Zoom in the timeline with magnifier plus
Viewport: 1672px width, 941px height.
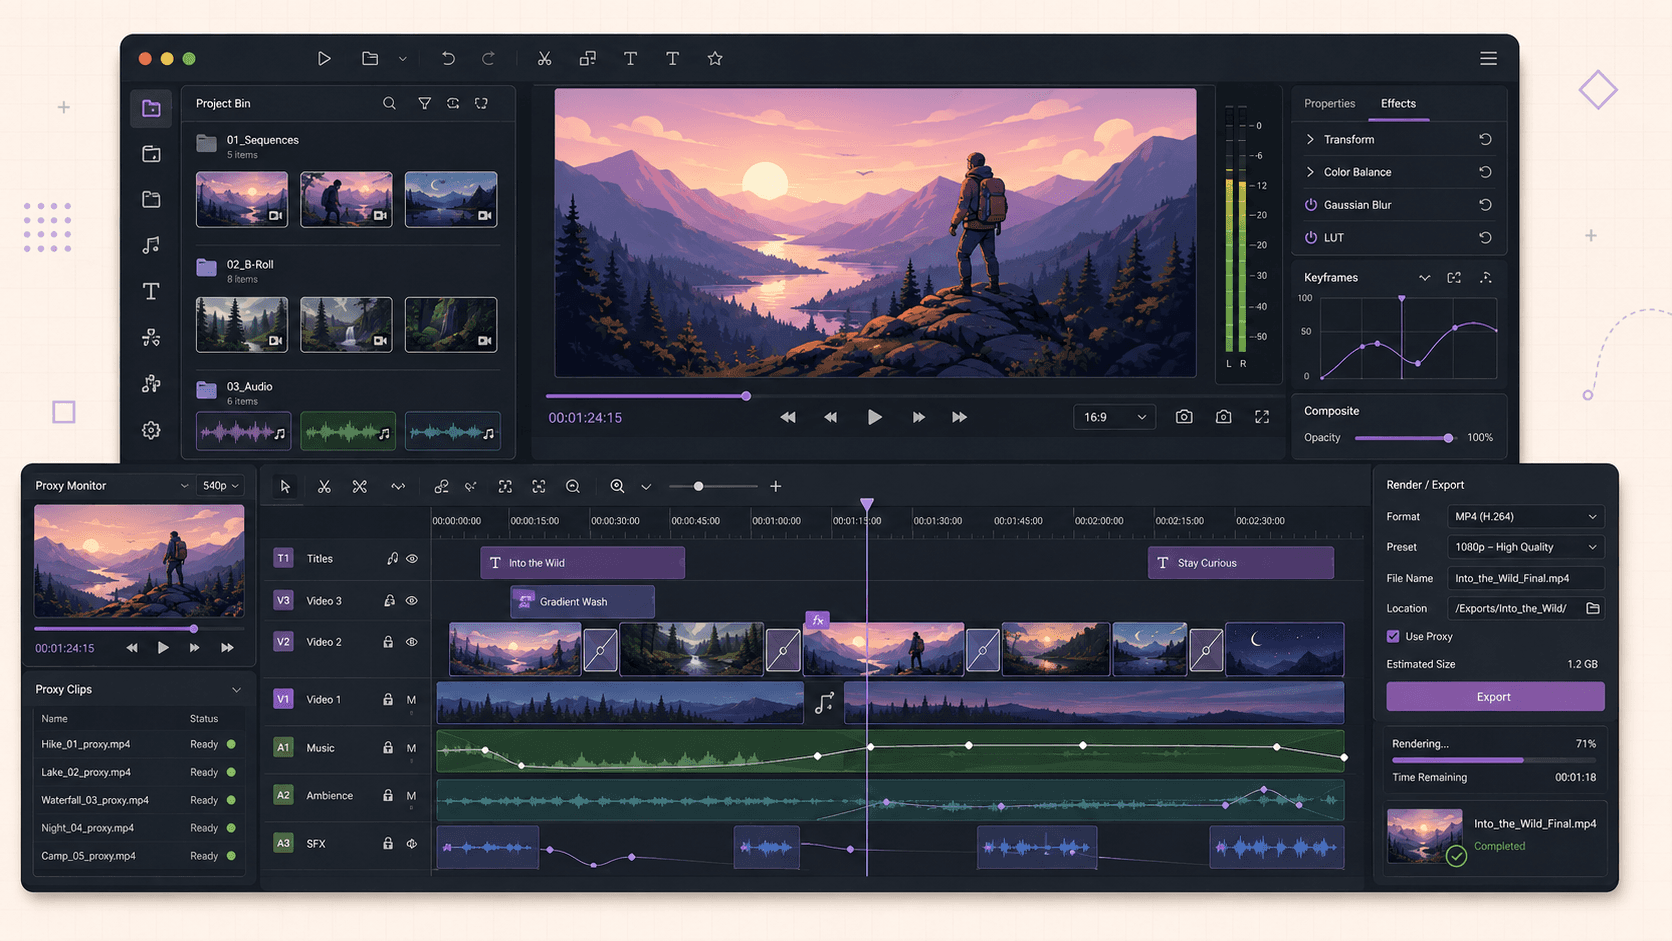[x=617, y=486]
